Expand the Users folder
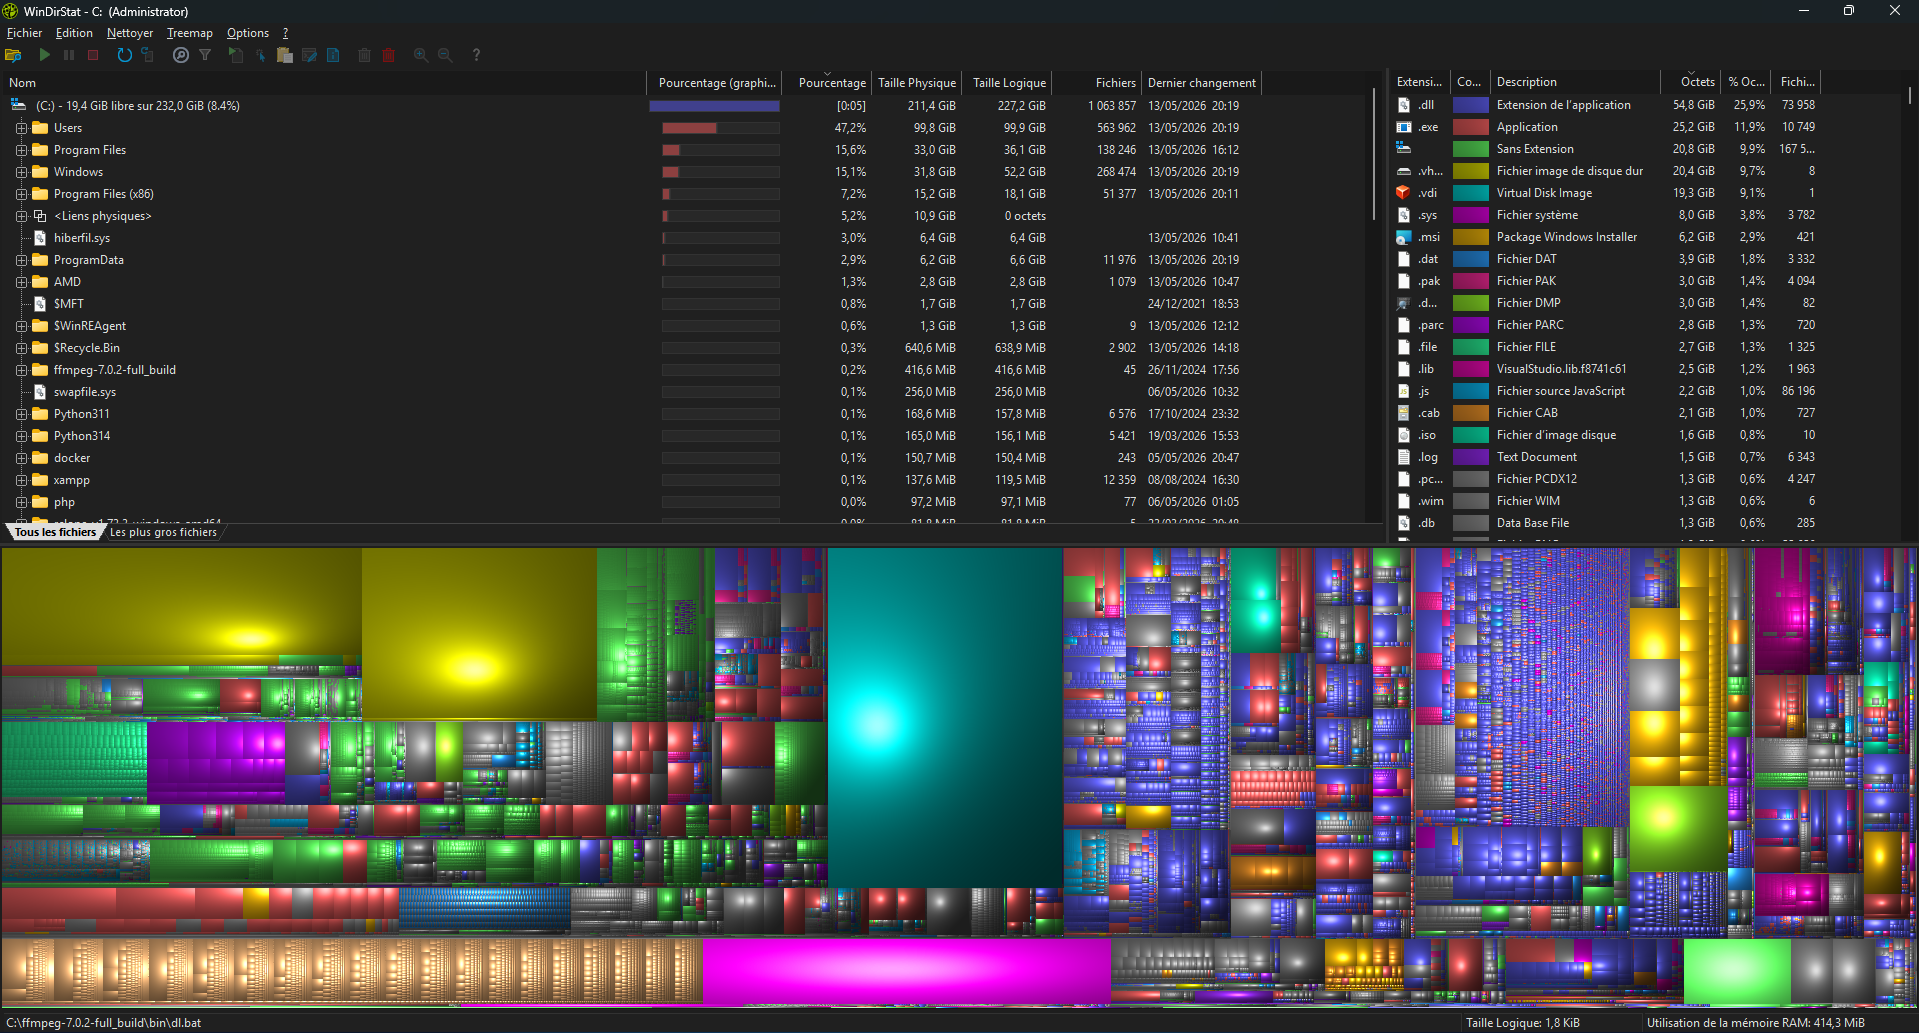Screen dimensions: 1919x1033 coord(21,128)
